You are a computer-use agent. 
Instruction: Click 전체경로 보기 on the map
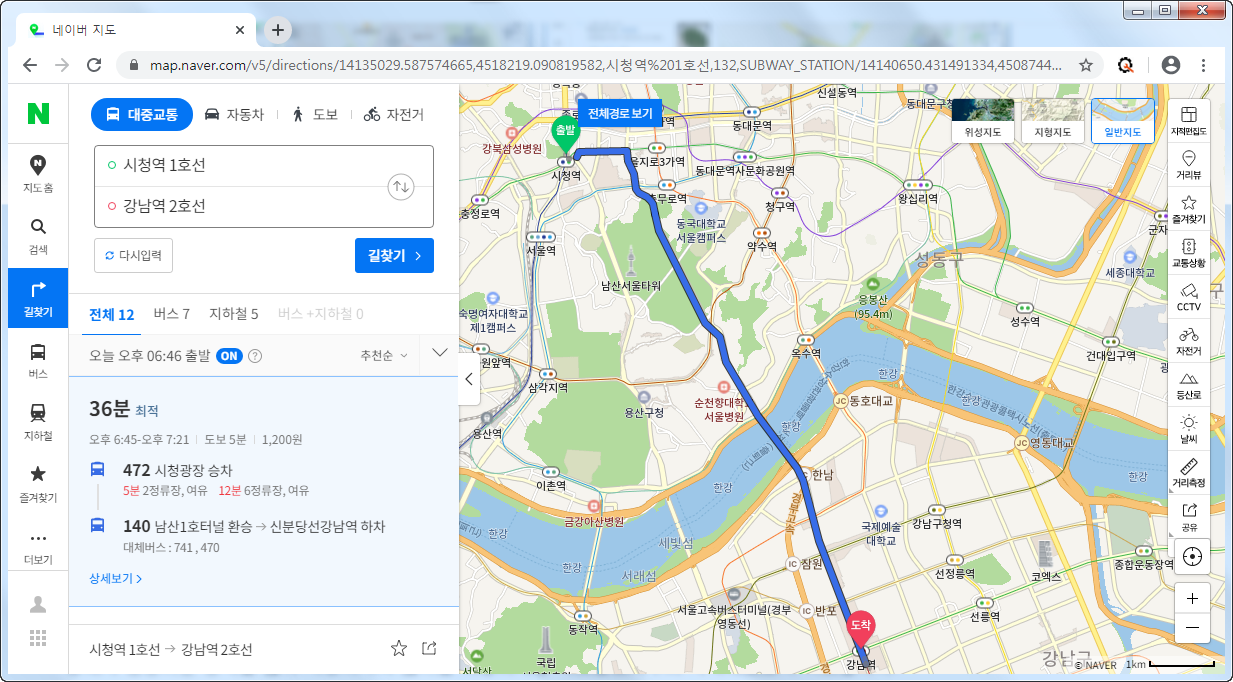coord(620,114)
